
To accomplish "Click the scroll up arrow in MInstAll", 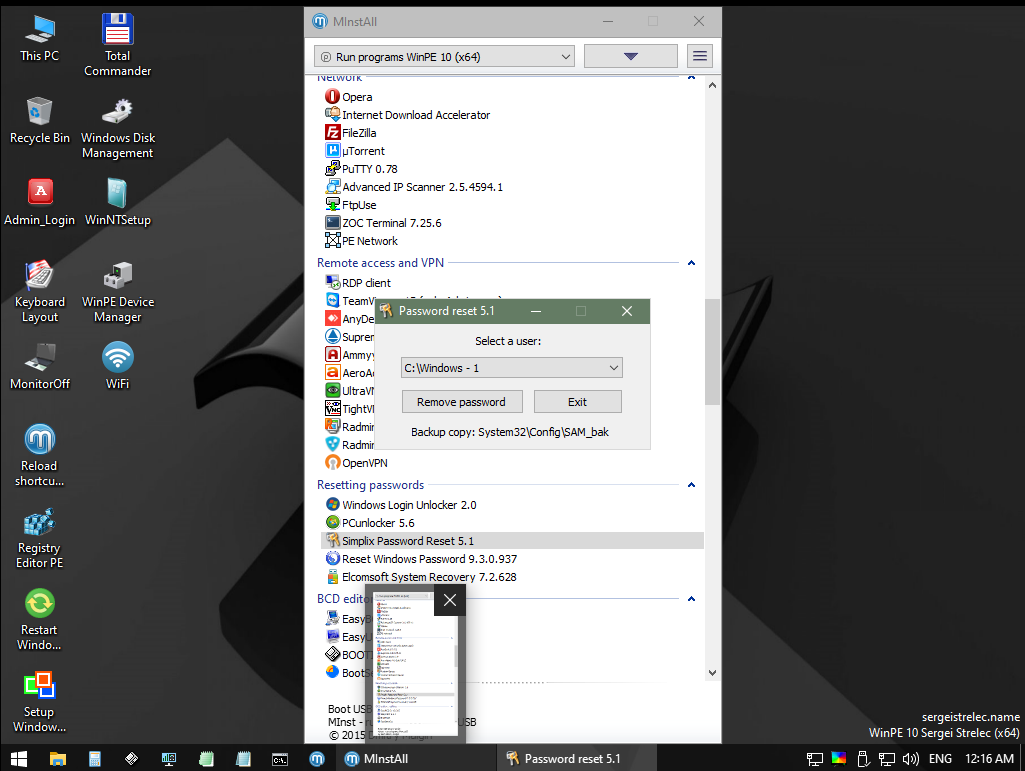I will tap(712, 85).
